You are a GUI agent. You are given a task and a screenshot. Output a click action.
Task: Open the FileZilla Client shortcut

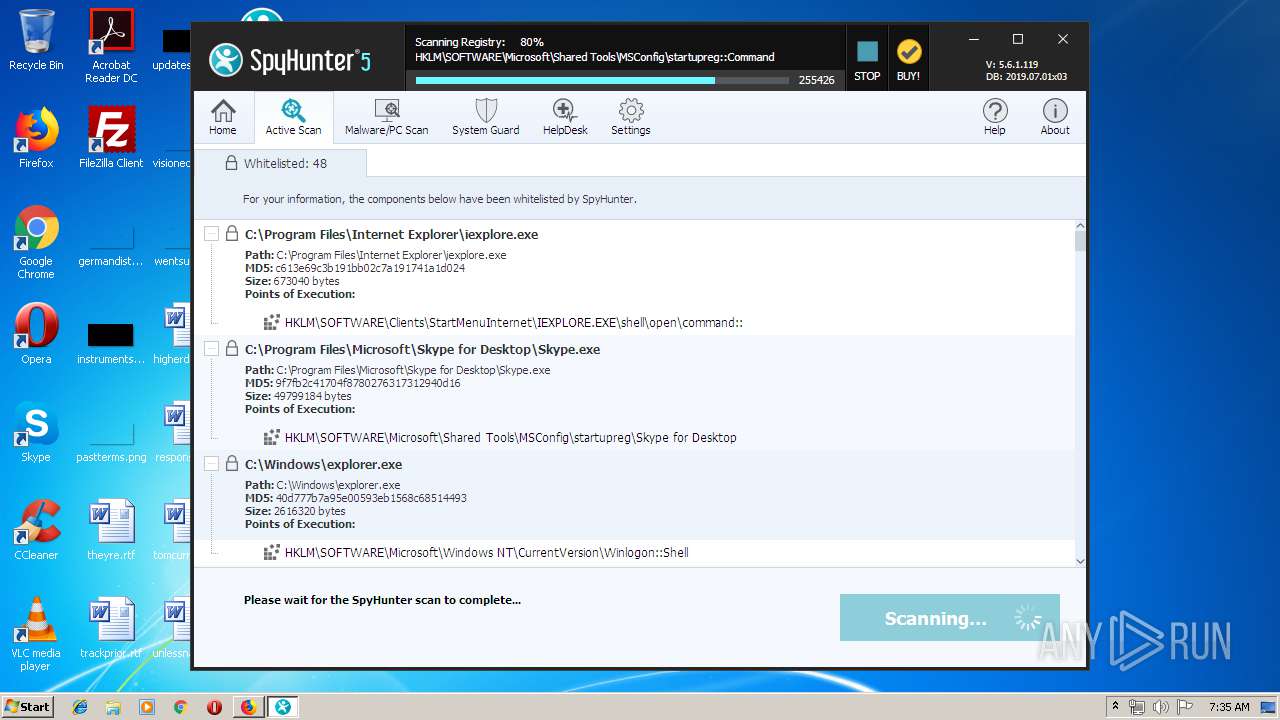pyautogui.click(x=111, y=138)
